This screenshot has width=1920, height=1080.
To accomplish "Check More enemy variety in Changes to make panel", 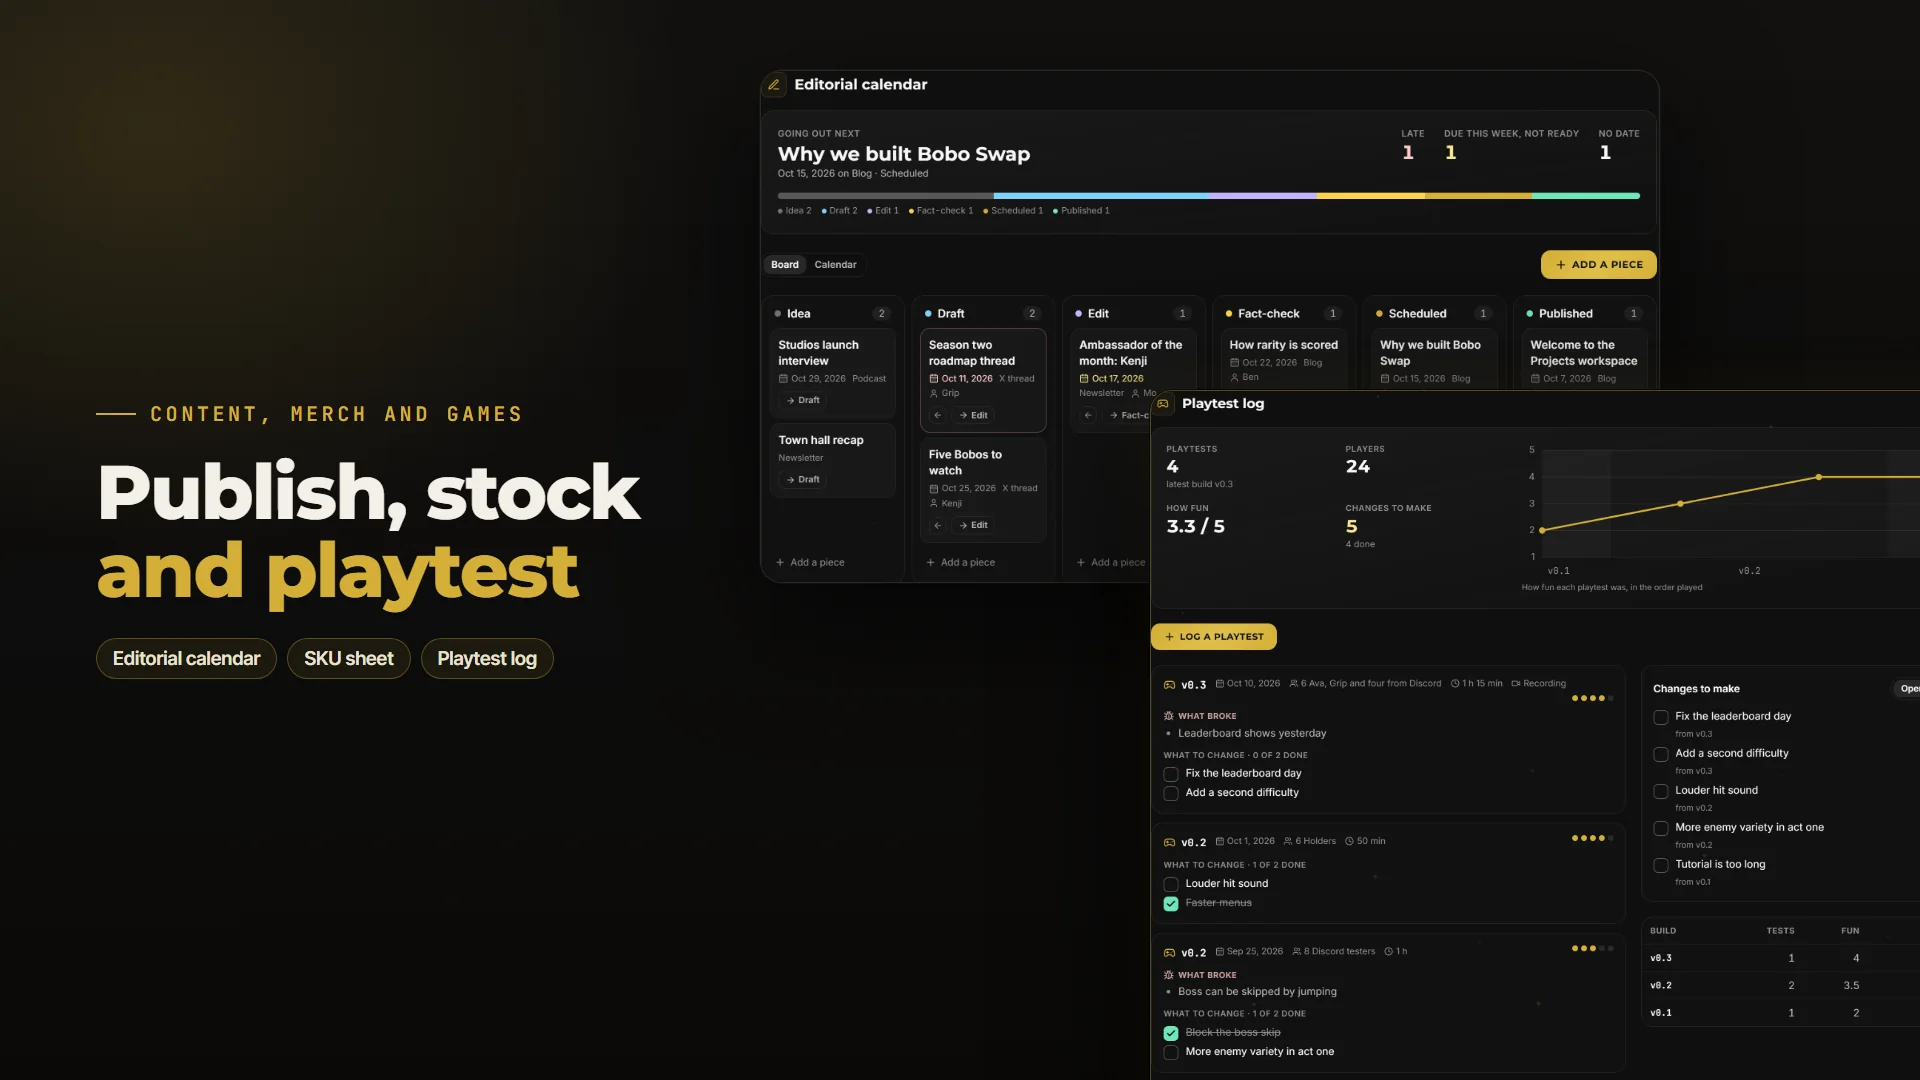I will click(x=1661, y=828).
